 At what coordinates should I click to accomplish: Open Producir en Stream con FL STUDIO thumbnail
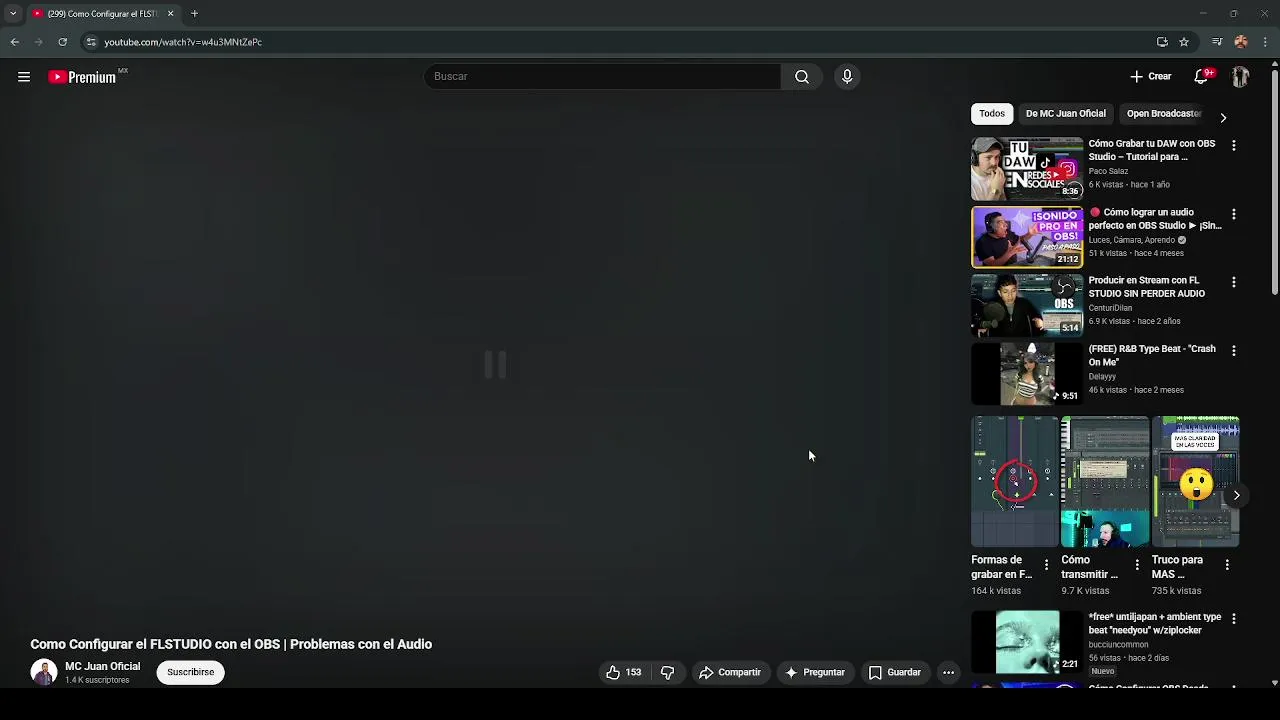tap(1027, 305)
